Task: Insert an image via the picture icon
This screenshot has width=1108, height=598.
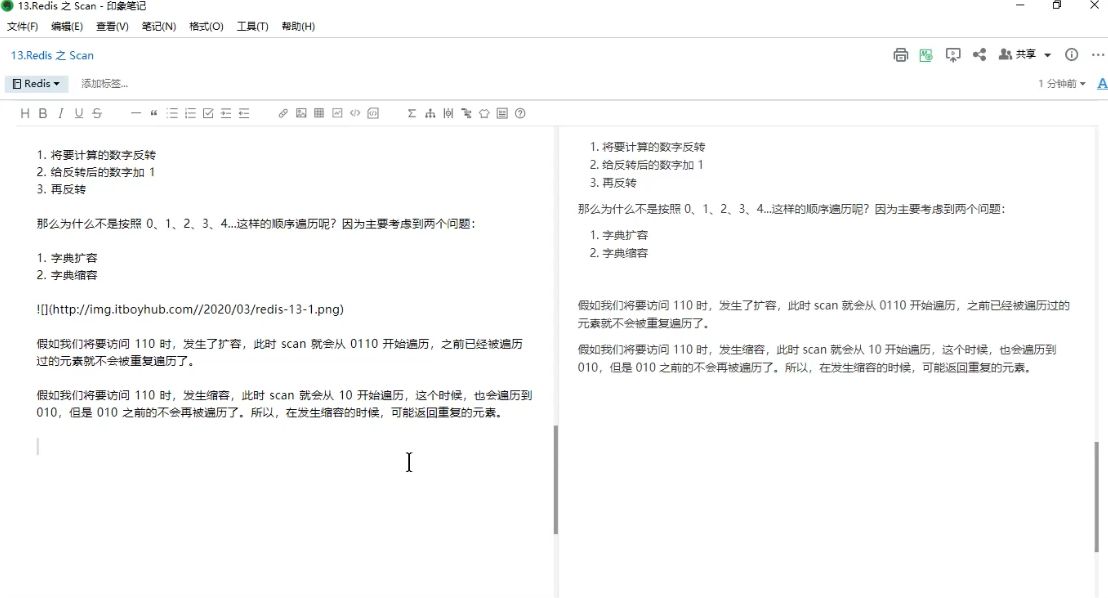Action: tap(301, 113)
